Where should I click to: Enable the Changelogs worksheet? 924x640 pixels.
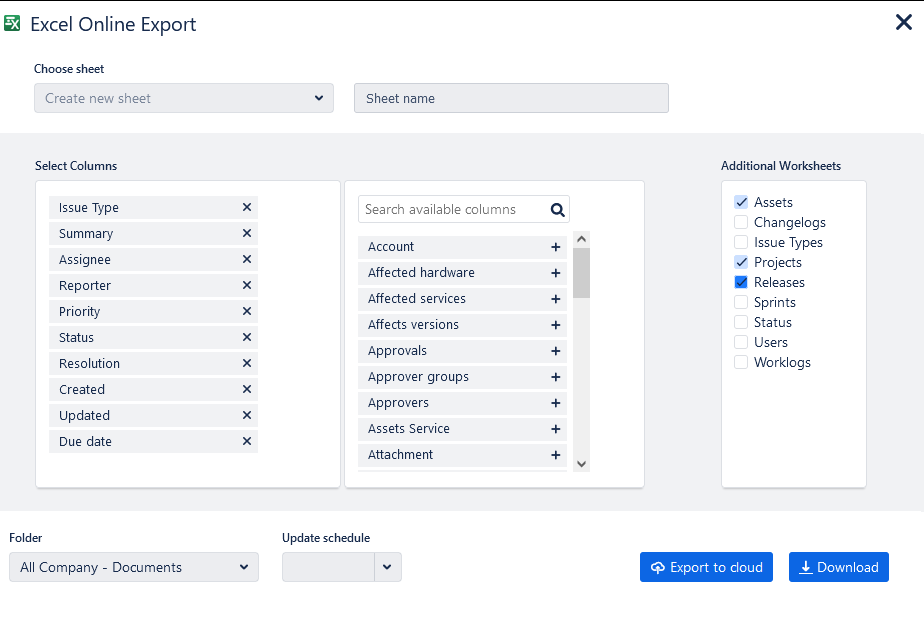click(741, 222)
